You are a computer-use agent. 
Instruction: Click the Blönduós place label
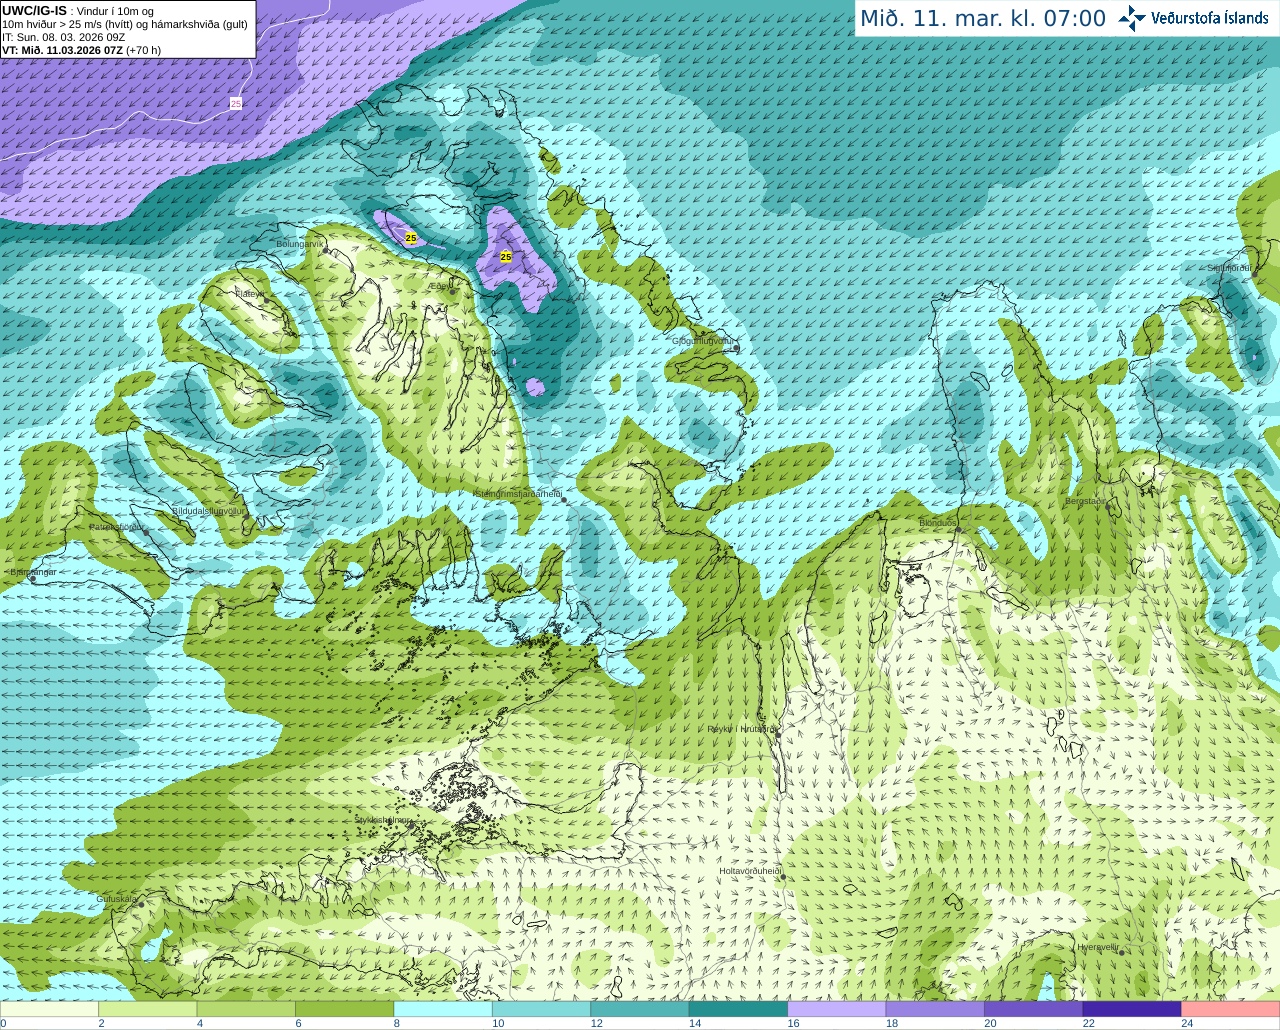click(x=937, y=523)
